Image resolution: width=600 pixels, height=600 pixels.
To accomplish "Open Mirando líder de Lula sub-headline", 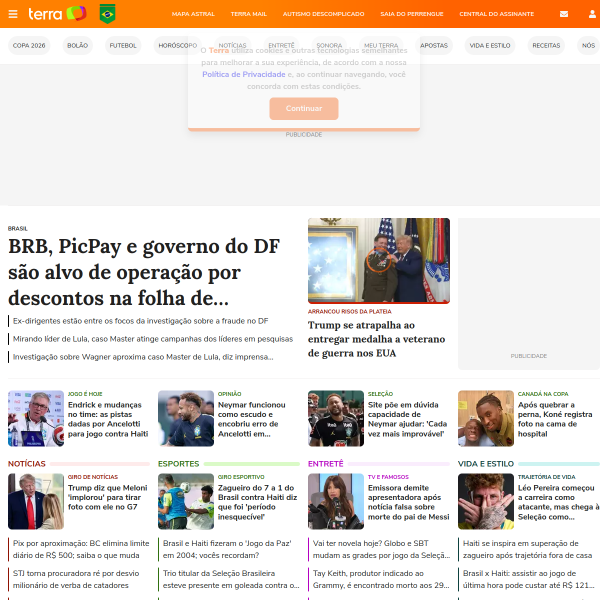I will 153,339.
